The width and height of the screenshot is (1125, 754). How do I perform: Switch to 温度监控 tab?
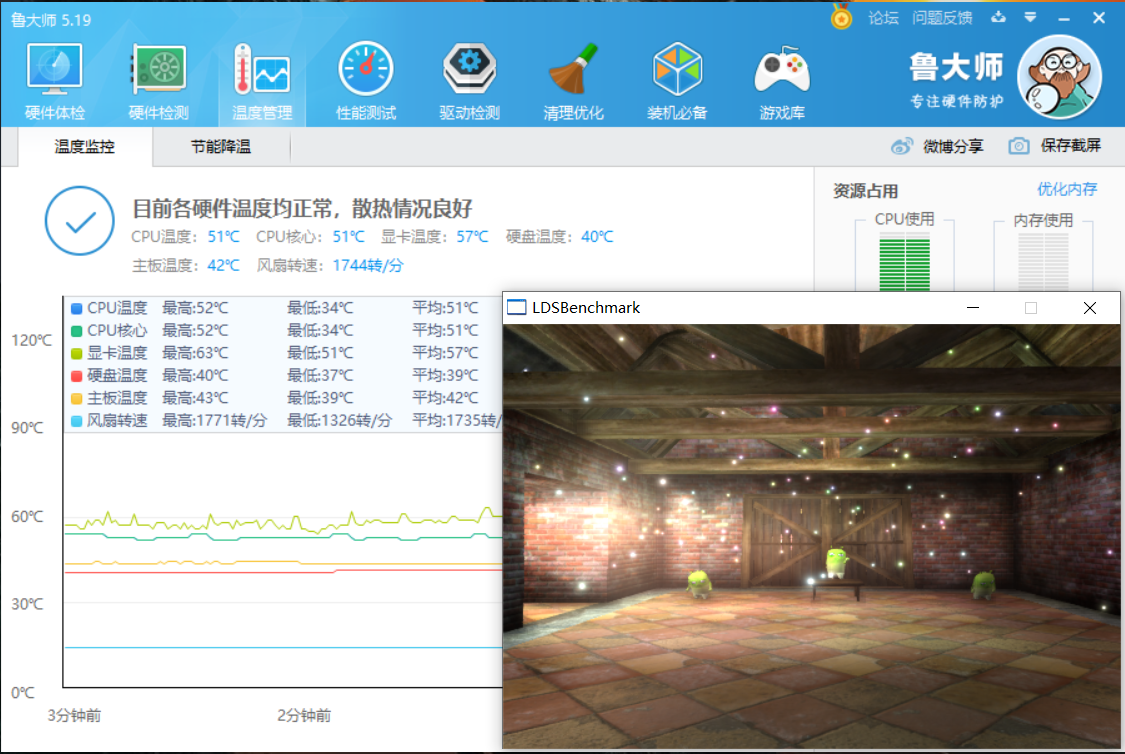(85, 146)
